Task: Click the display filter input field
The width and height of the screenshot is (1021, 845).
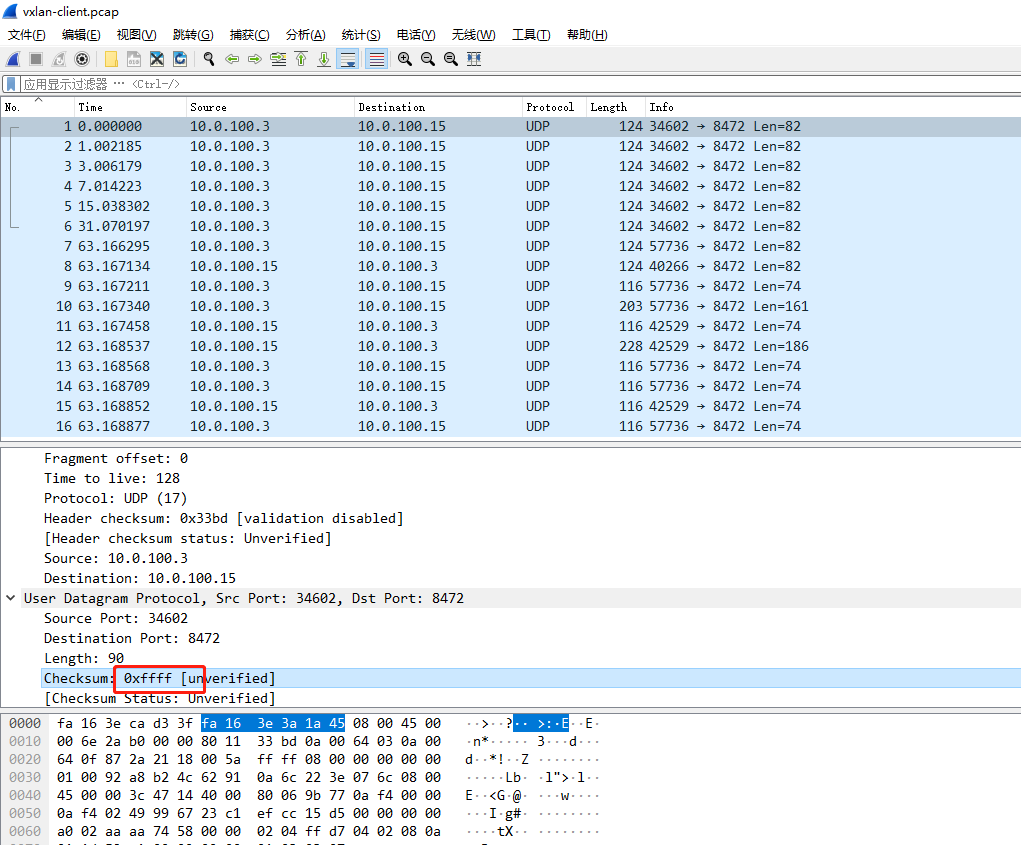Action: [x=500, y=84]
